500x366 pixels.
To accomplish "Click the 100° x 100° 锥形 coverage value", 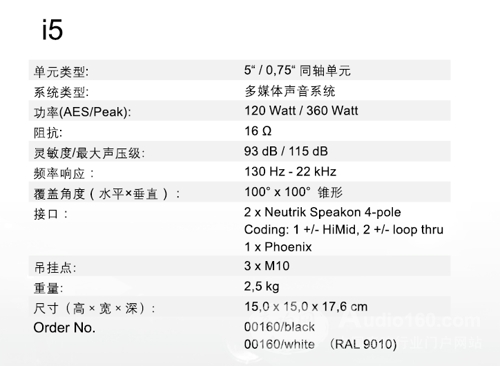I will pos(293,192).
